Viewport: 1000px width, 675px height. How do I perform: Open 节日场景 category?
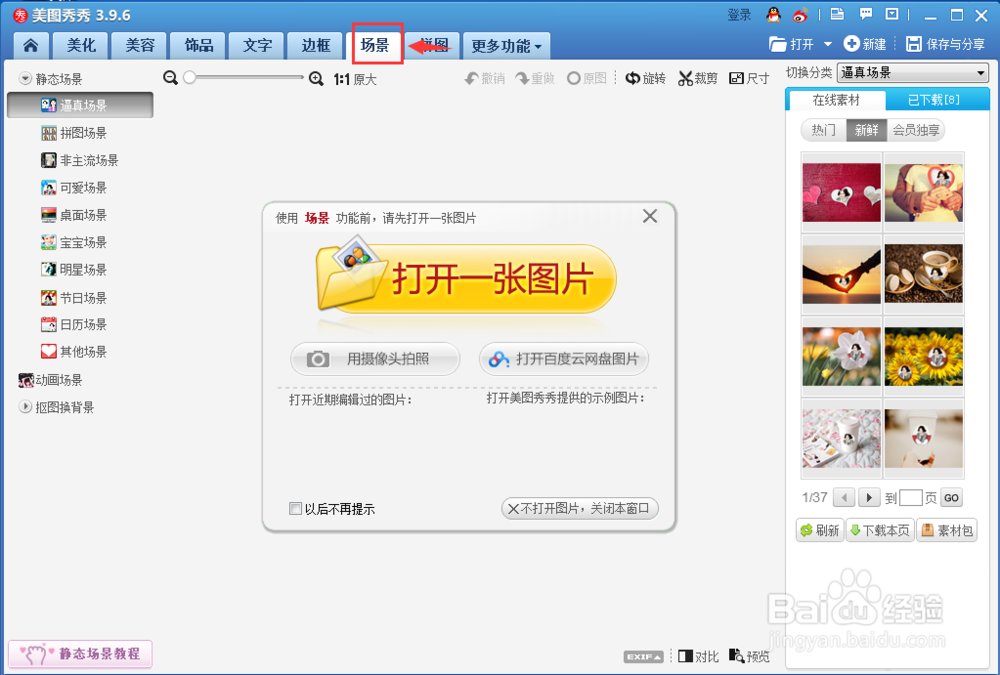point(74,298)
